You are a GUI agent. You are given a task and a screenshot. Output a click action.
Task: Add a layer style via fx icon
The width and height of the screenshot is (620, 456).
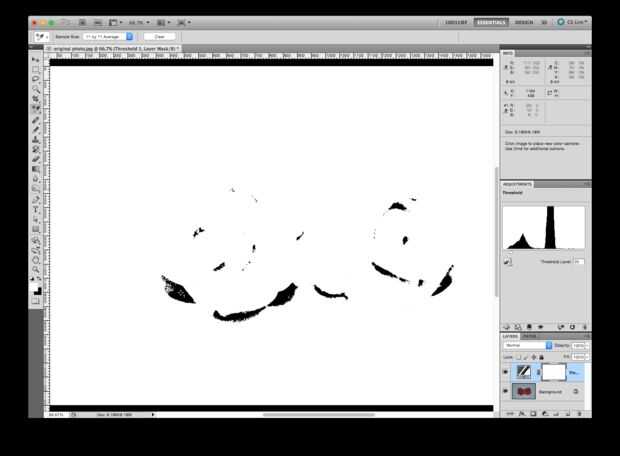522,414
